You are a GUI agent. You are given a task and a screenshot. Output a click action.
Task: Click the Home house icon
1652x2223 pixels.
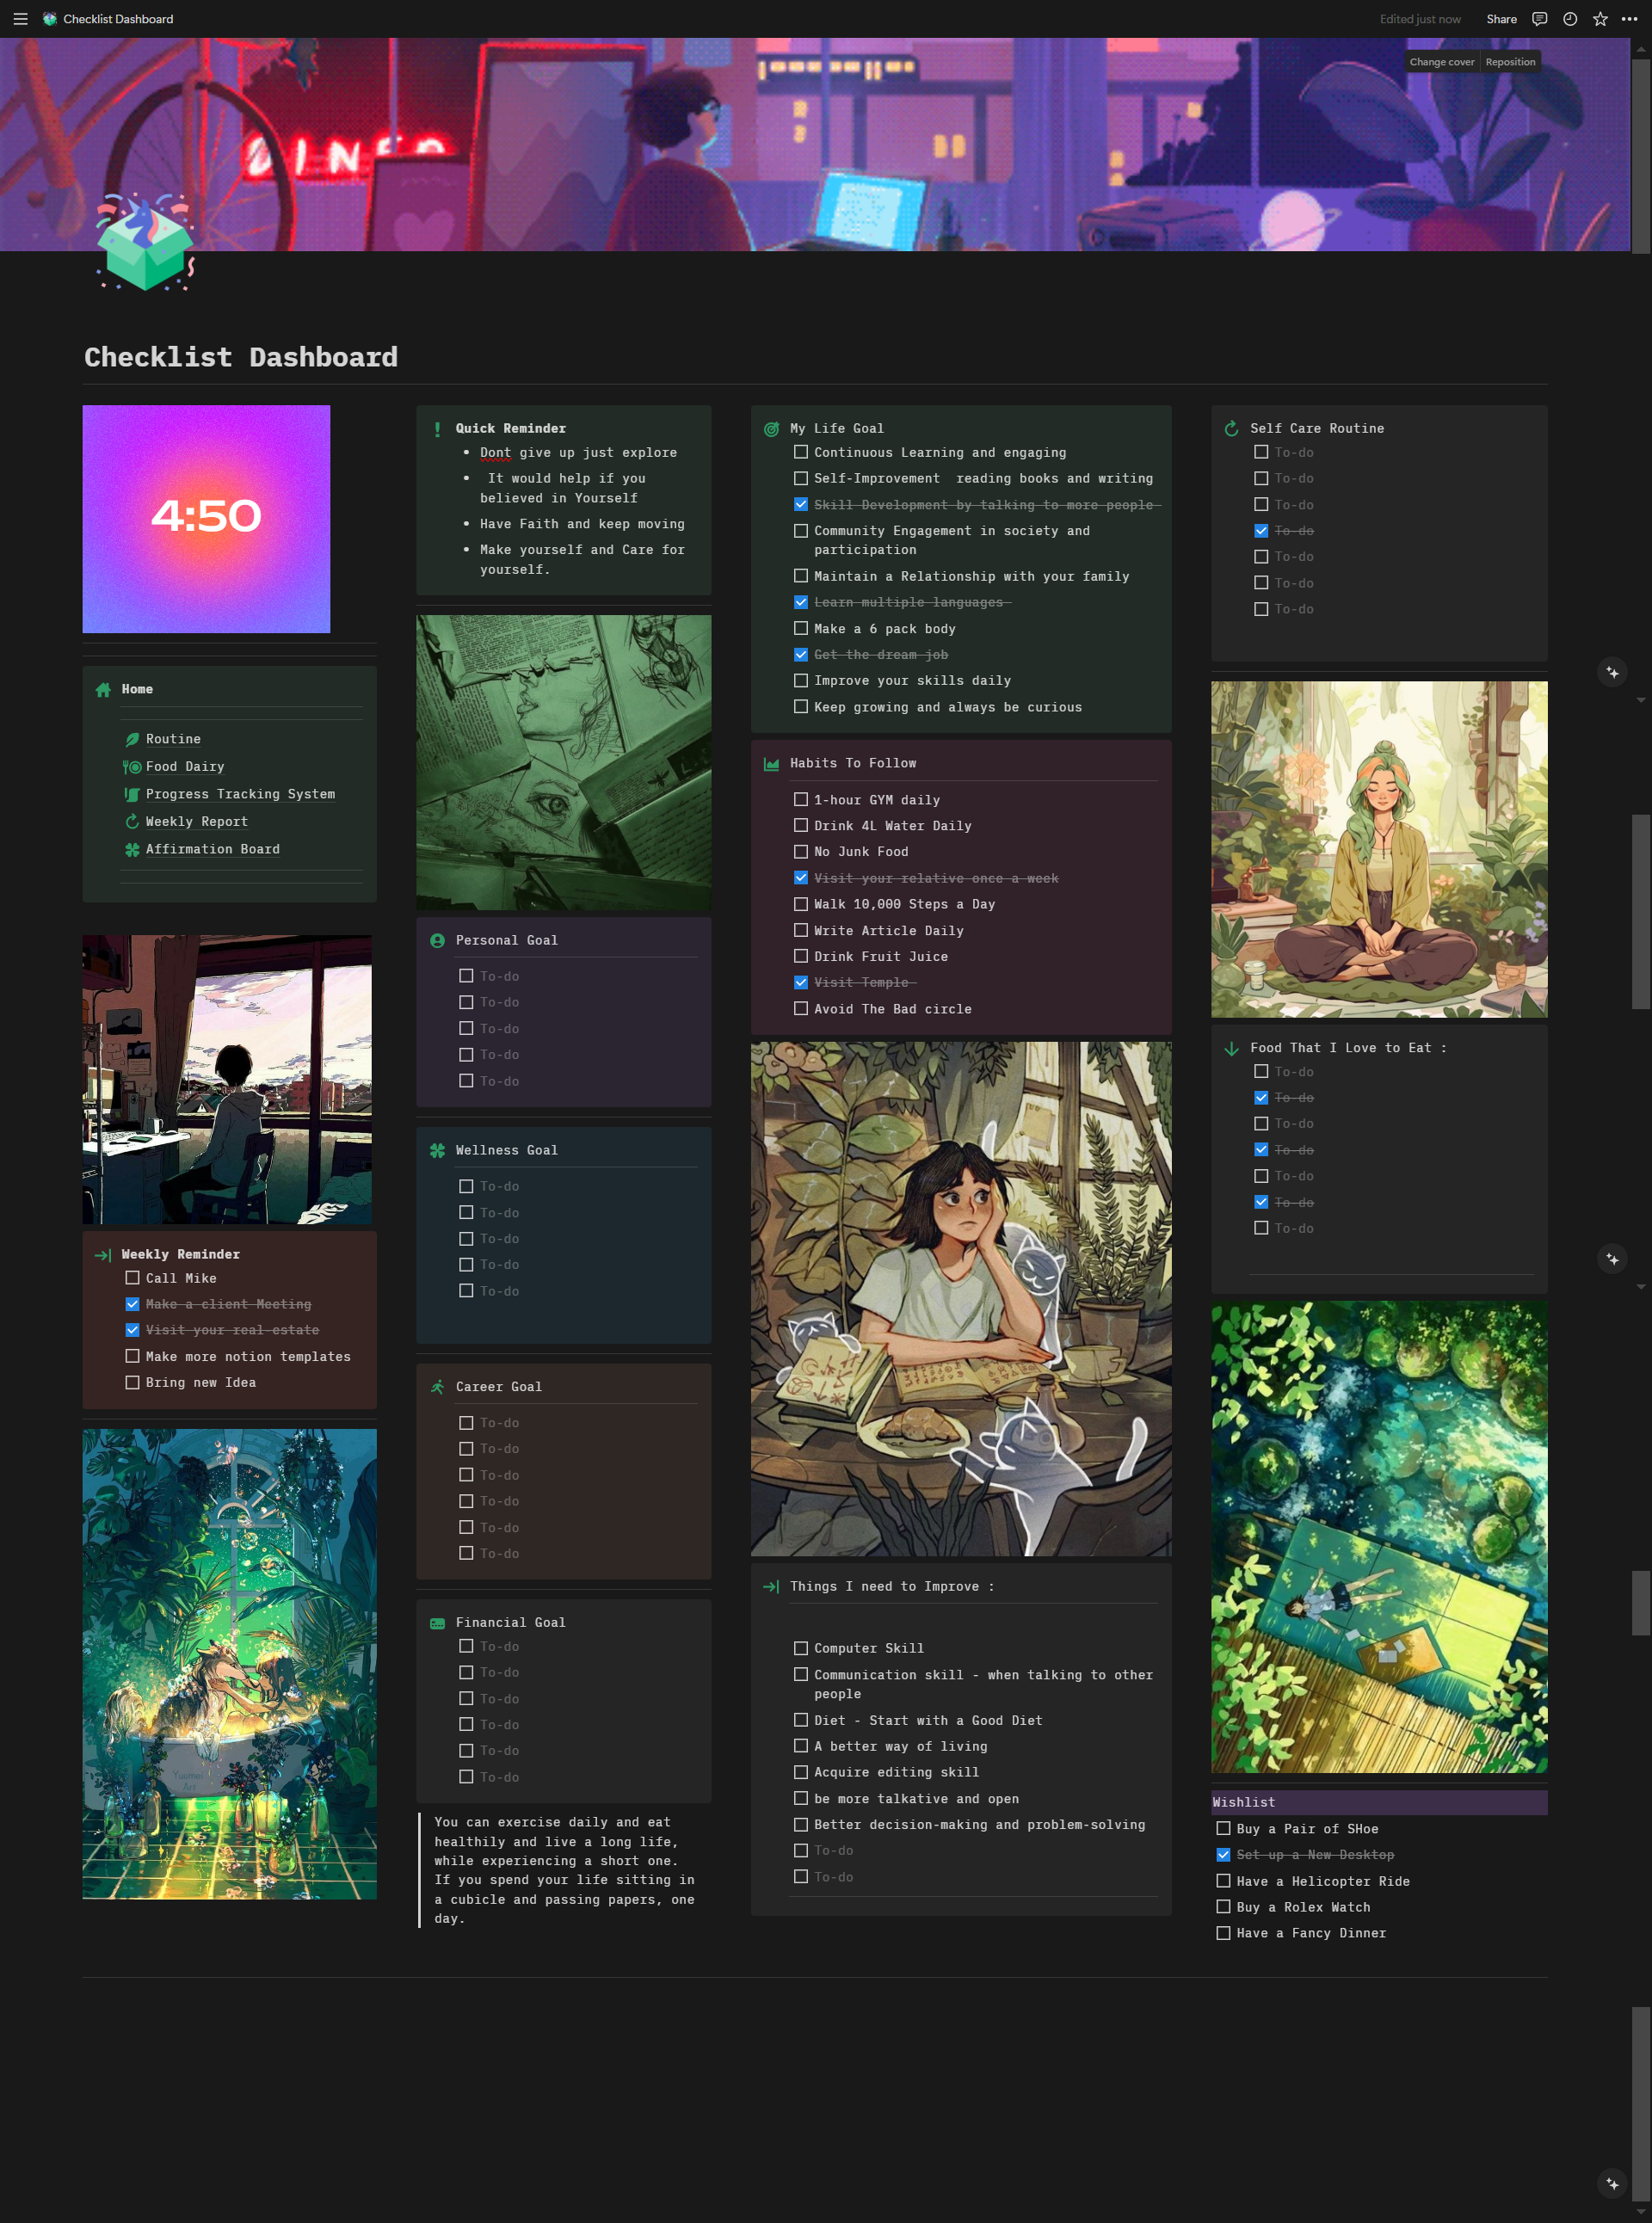tap(103, 690)
